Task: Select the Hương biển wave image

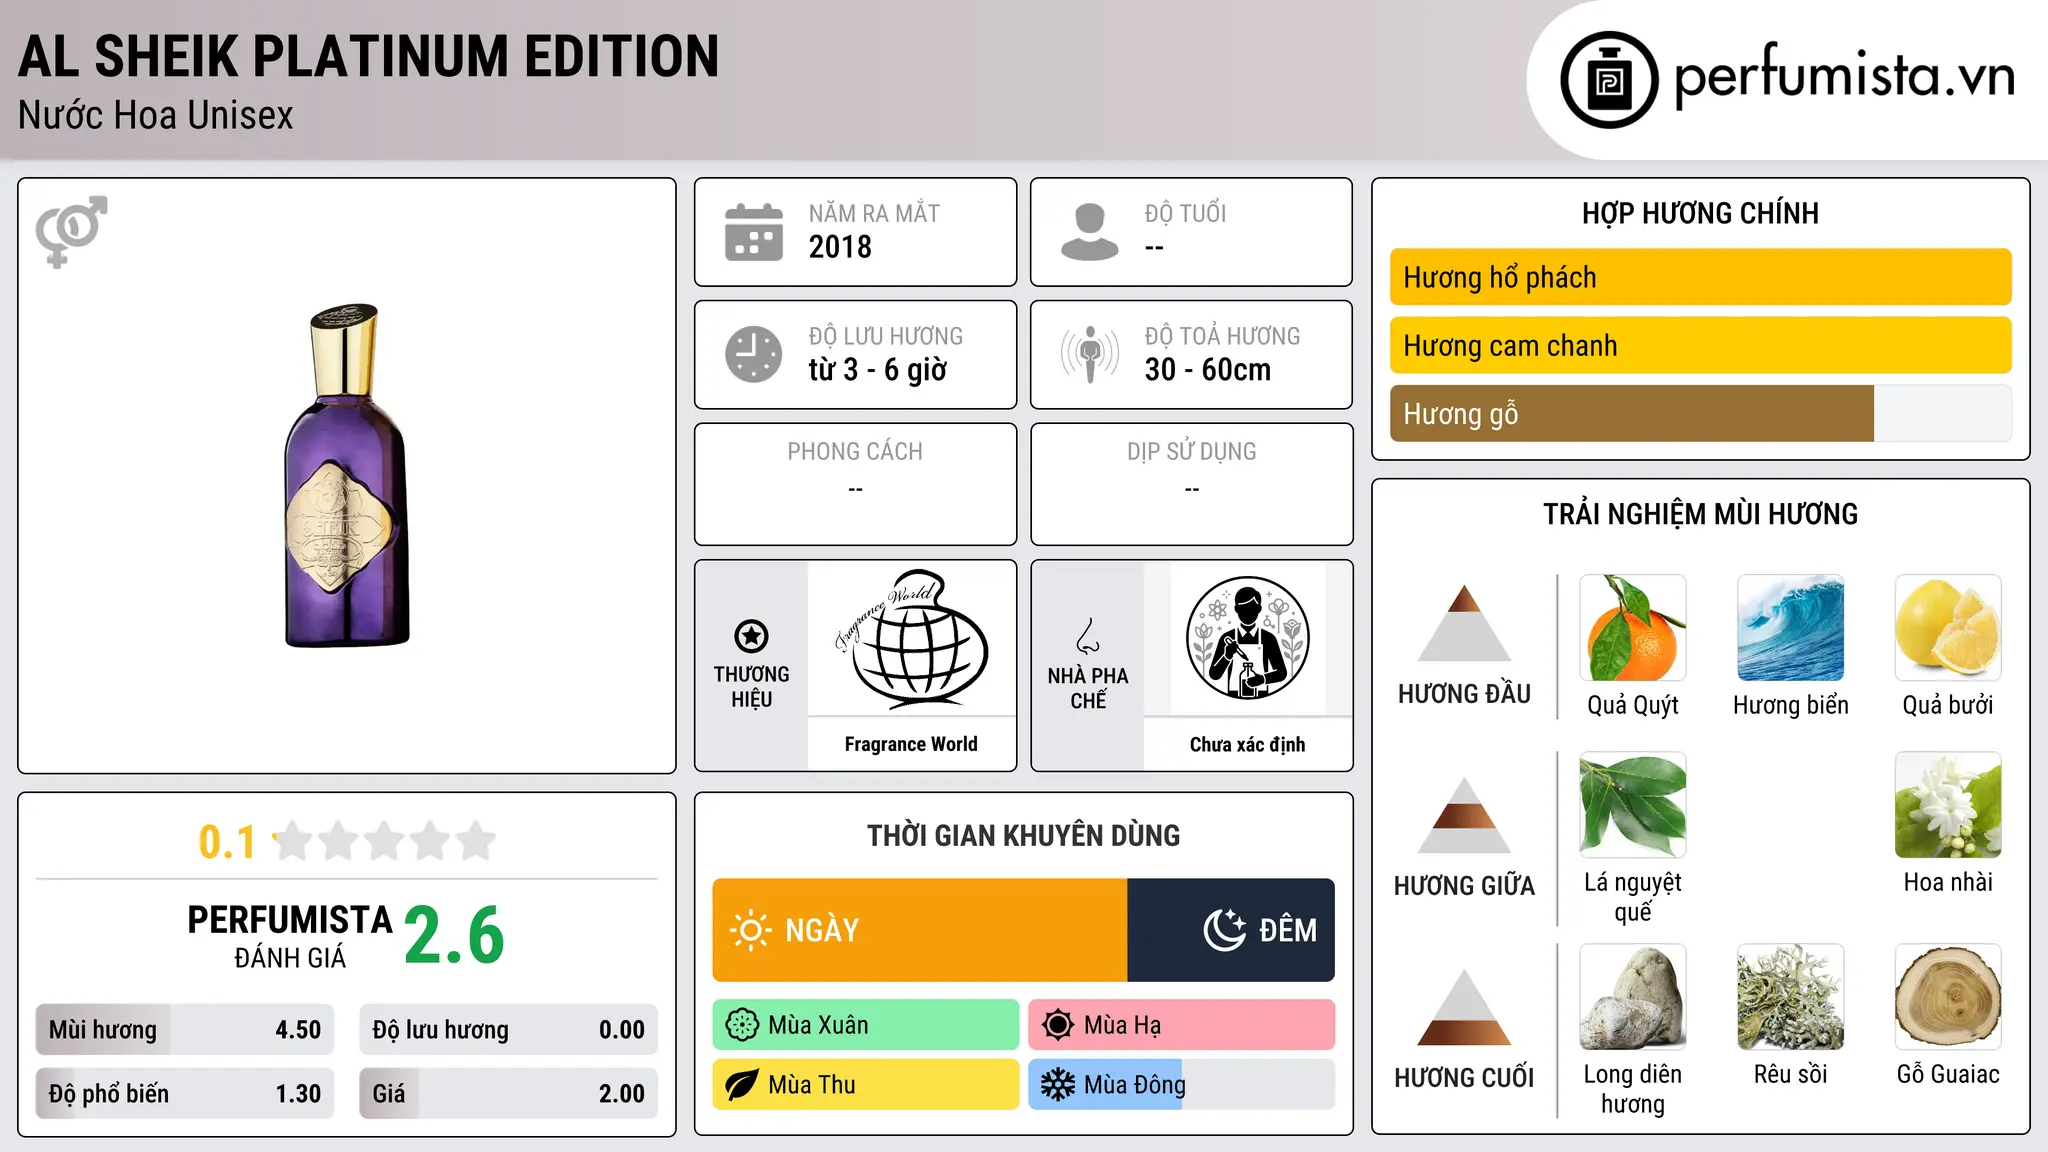Action: coord(1791,628)
